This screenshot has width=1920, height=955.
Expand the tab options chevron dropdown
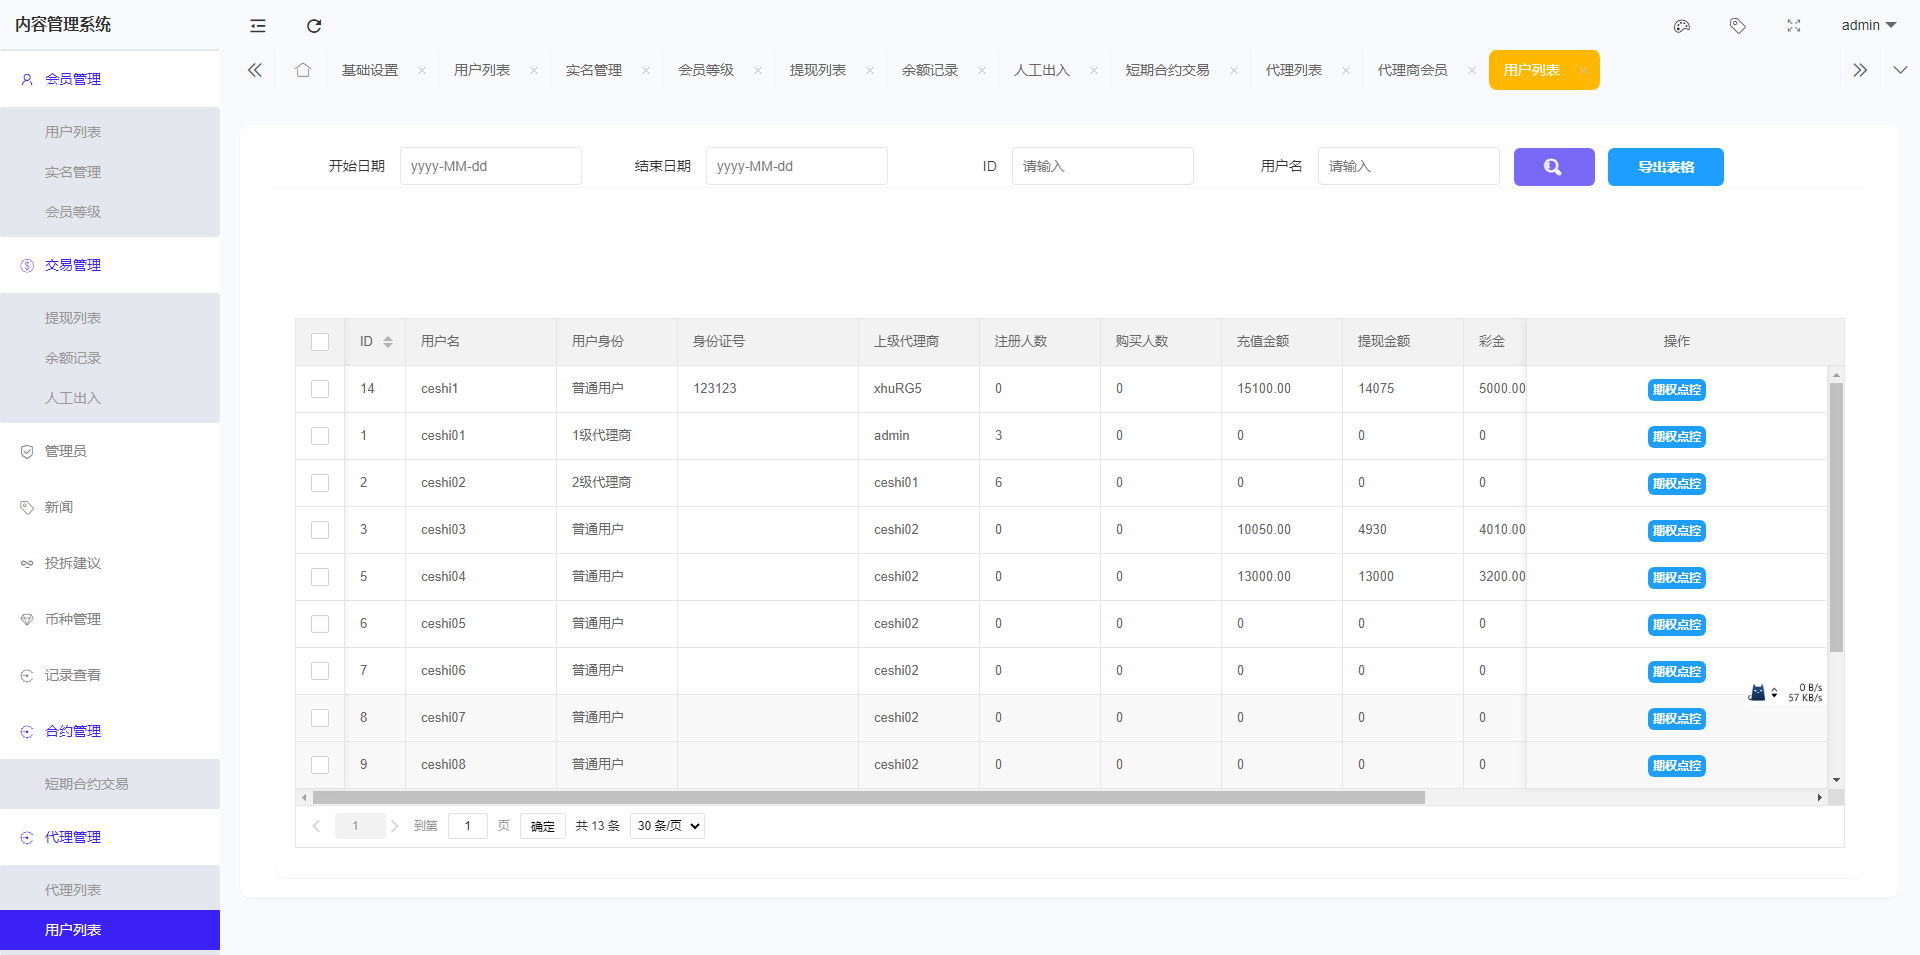[1900, 70]
